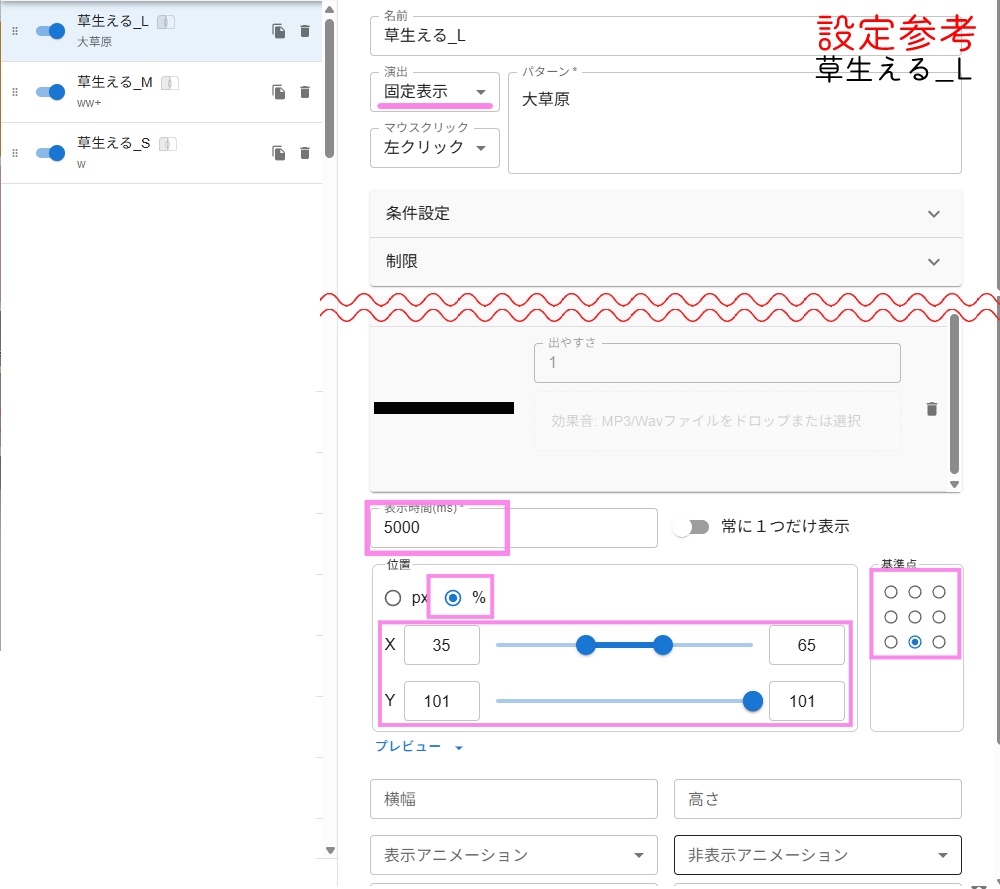Click the 名前 input field
Viewport: 1000px width, 889px height.
point(666,36)
